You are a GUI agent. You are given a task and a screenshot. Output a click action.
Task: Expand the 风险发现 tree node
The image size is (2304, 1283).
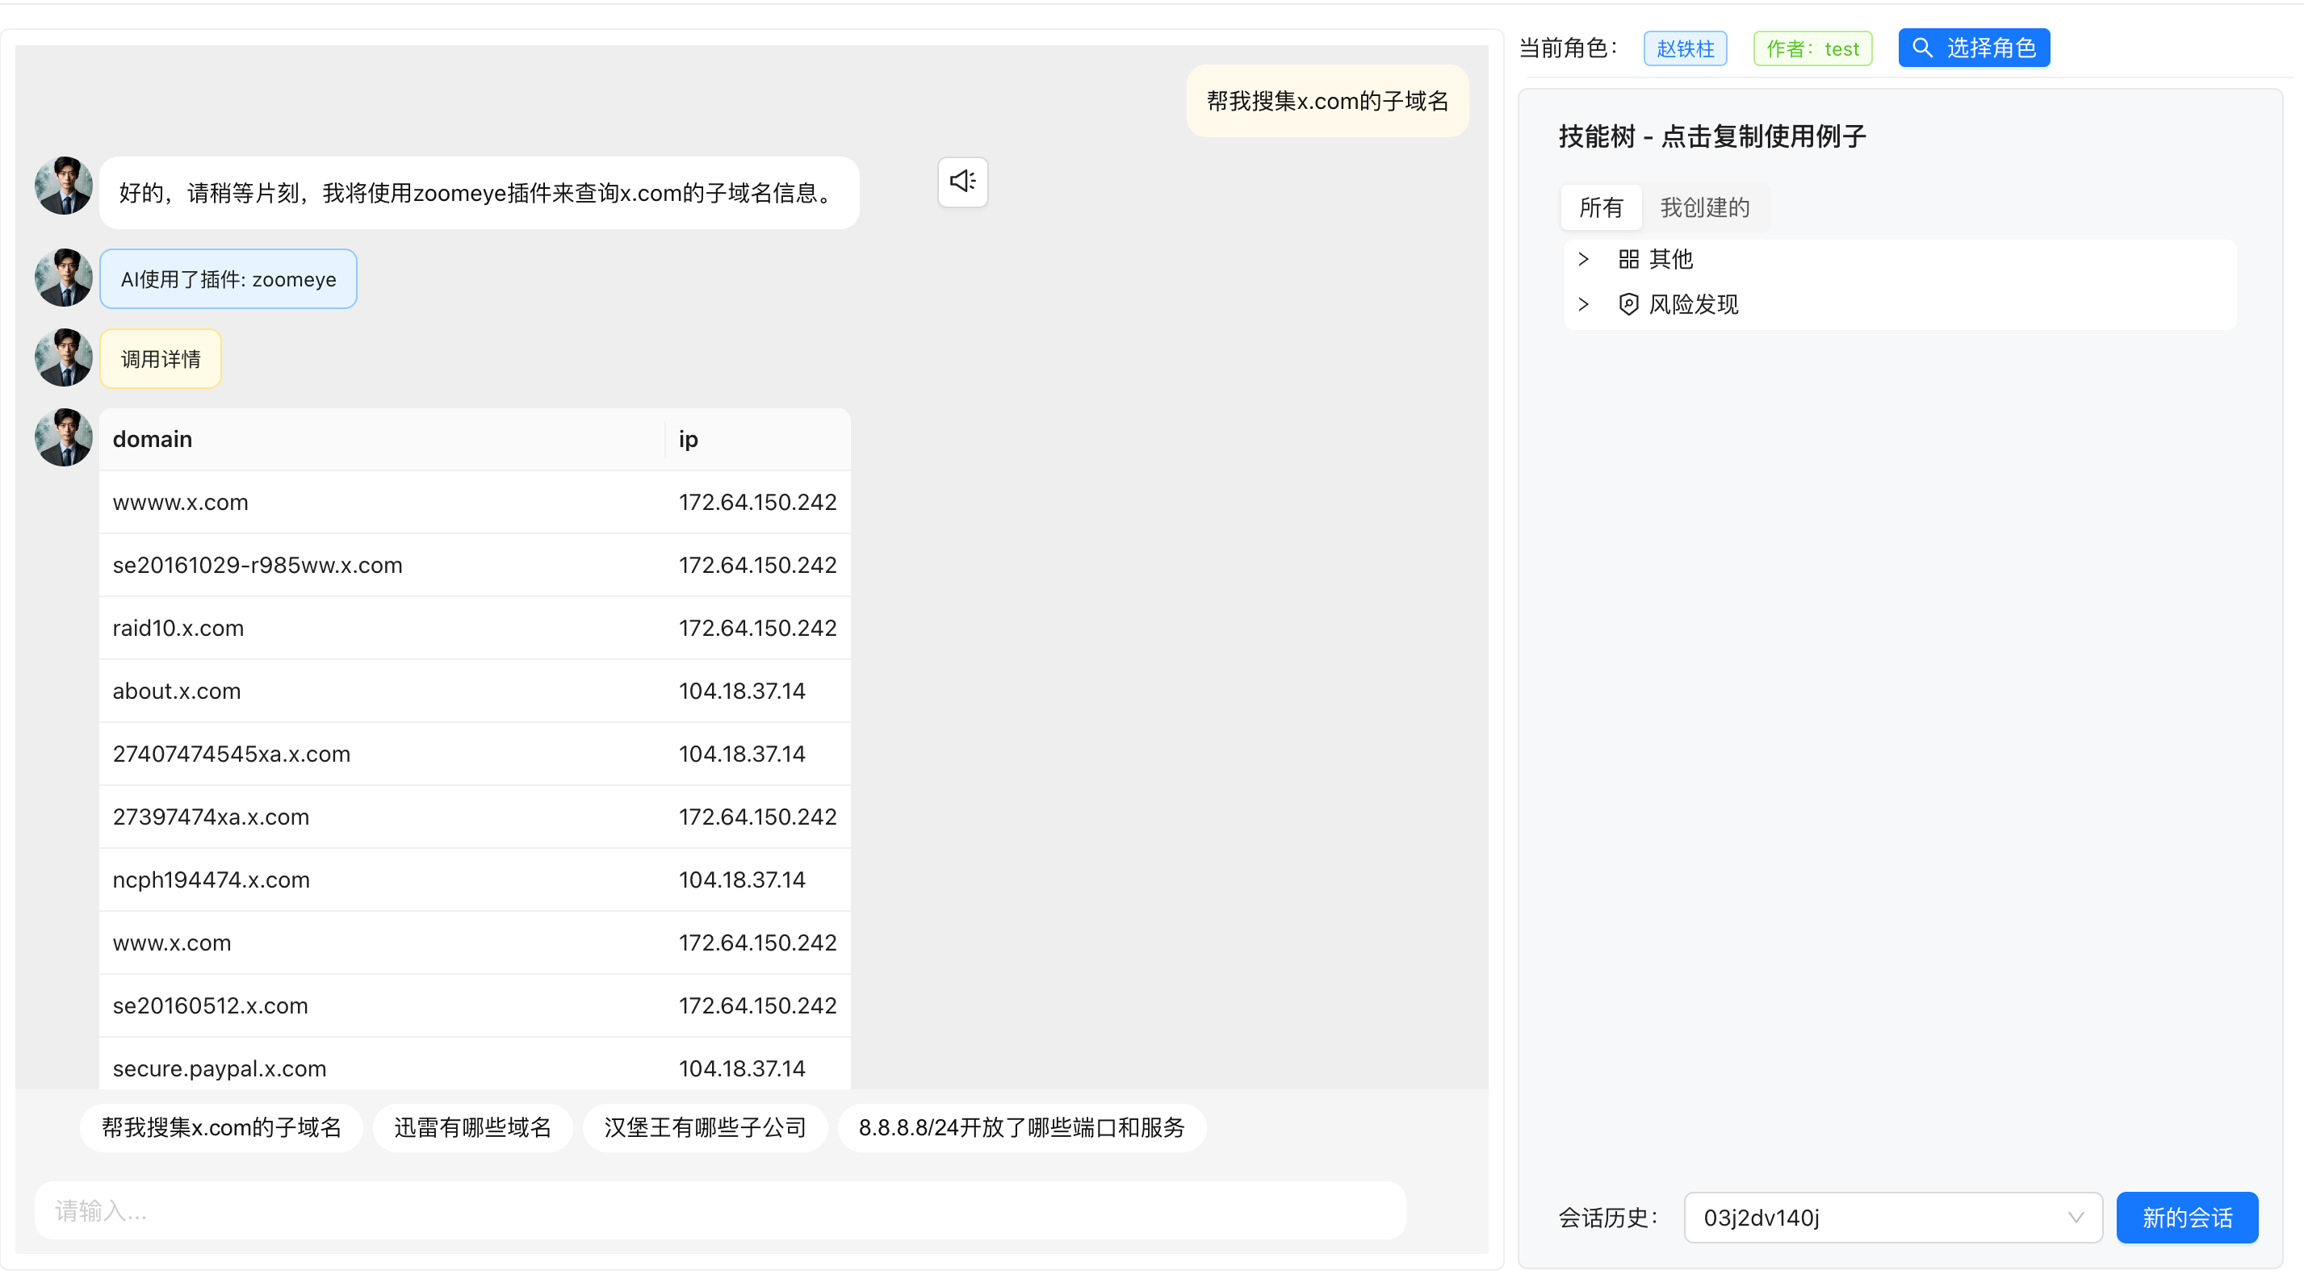[x=1583, y=304]
